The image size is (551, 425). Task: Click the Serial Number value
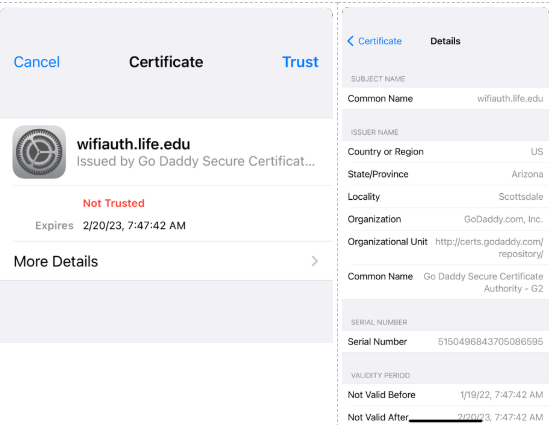click(x=490, y=342)
